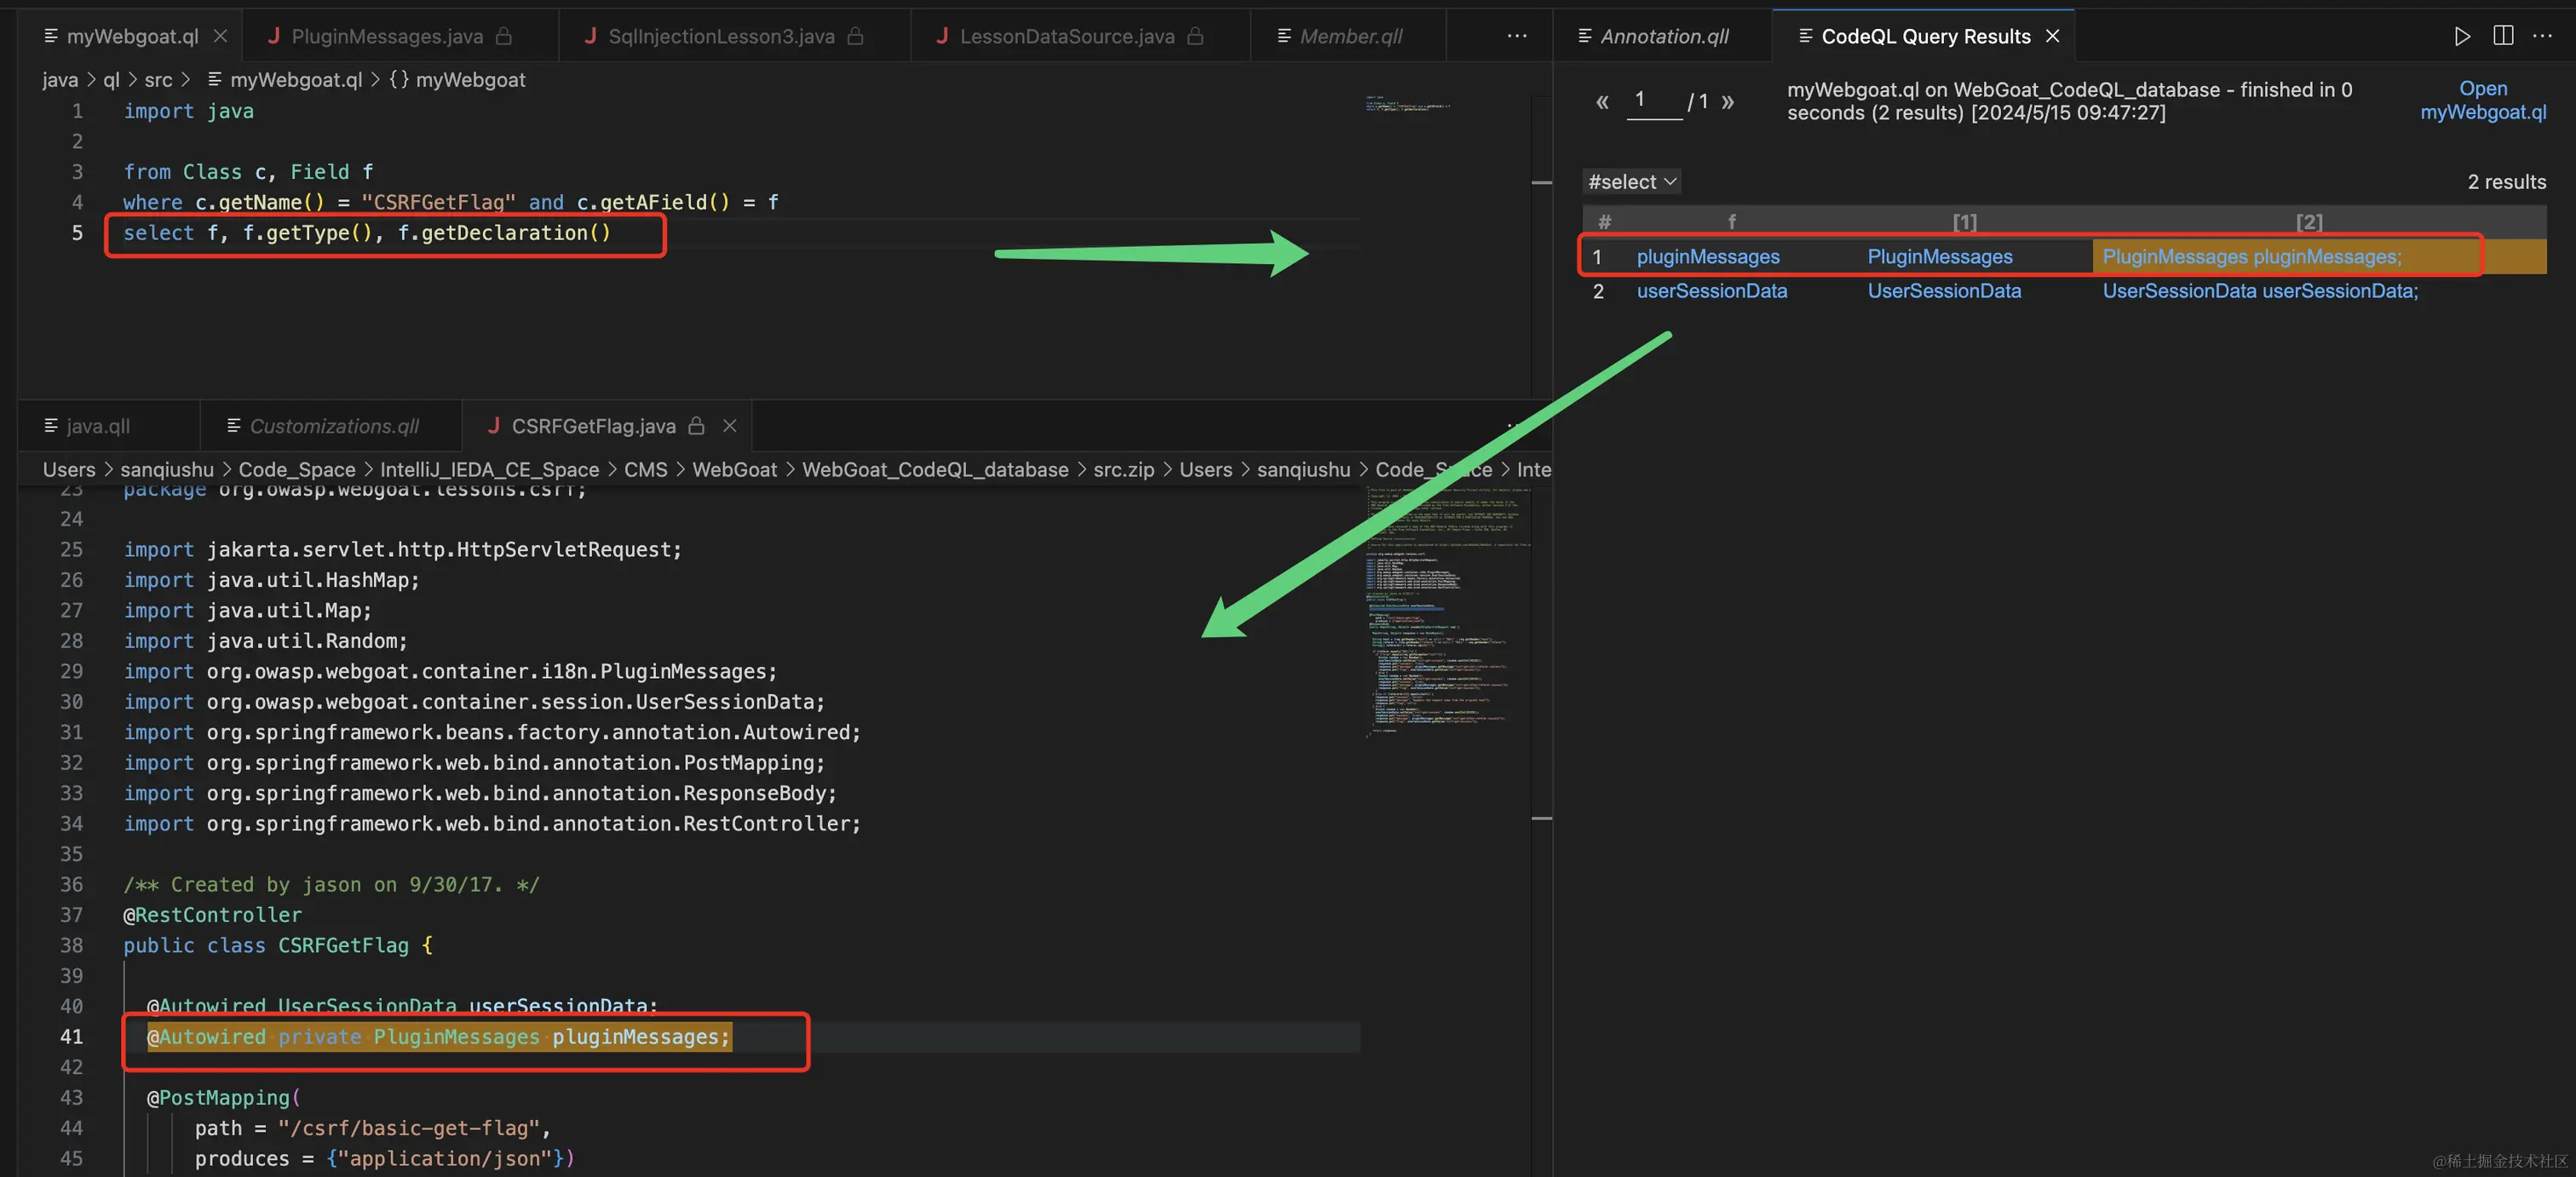The image size is (2576, 1177).
Task: Switch to the myWebgoat.ql editor tab
Action: (132, 36)
